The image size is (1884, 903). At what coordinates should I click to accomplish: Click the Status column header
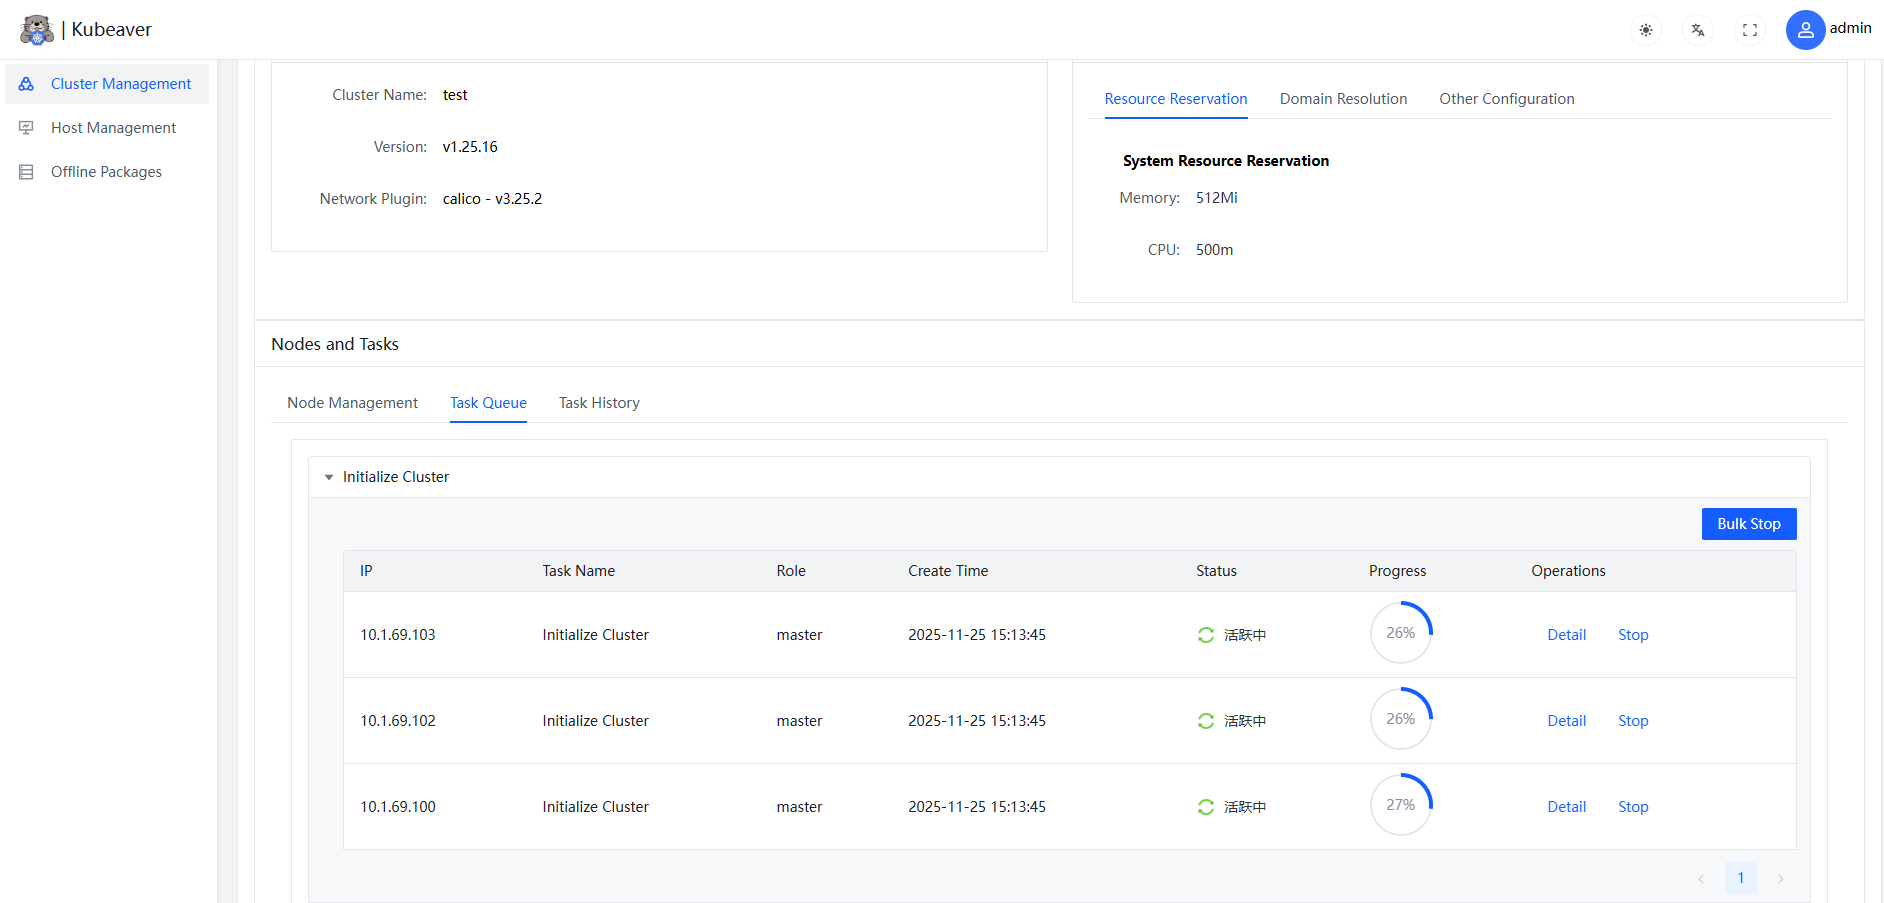[1216, 571]
